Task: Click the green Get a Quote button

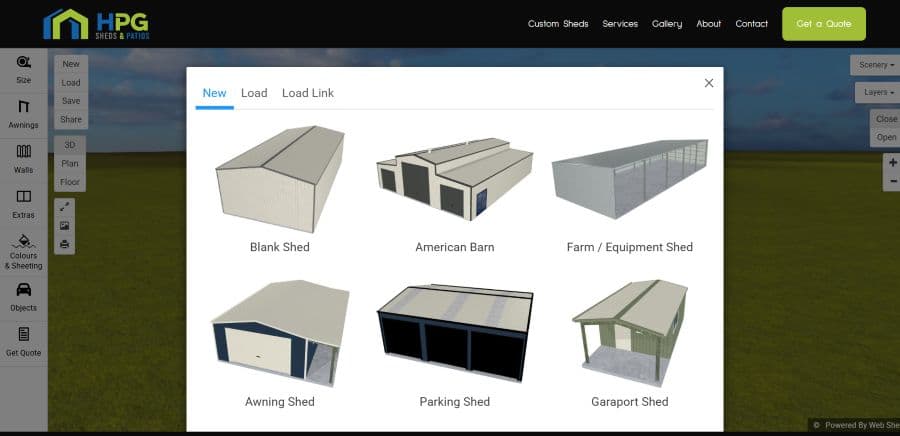Action: tap(824, 24)
